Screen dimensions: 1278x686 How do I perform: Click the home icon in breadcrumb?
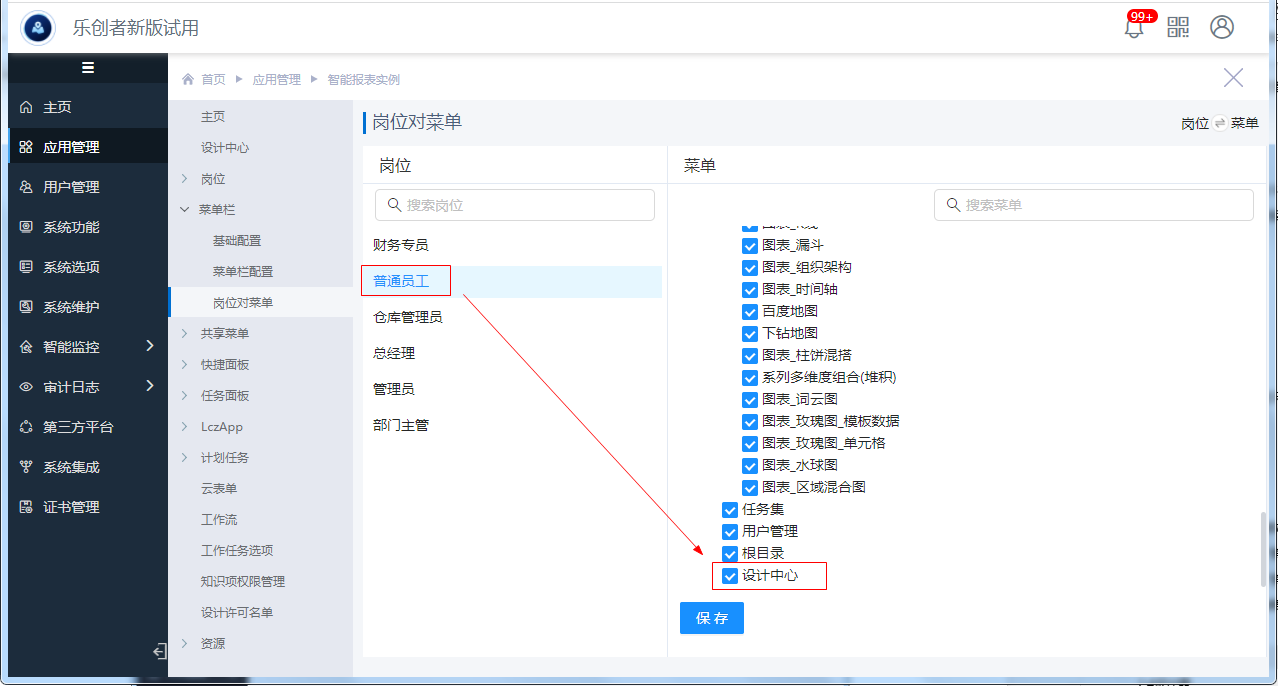(188, 79)
